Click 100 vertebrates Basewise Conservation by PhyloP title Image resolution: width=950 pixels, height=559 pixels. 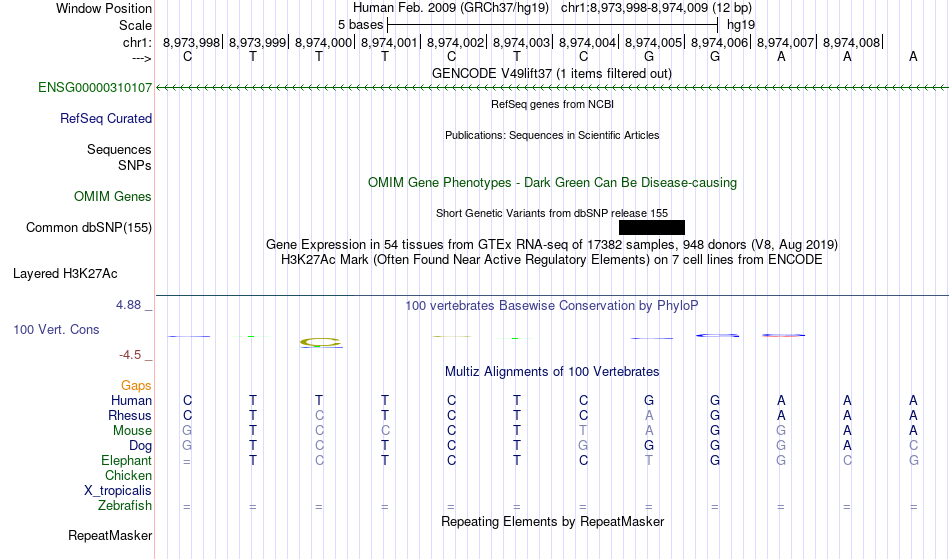coord(552,306)
